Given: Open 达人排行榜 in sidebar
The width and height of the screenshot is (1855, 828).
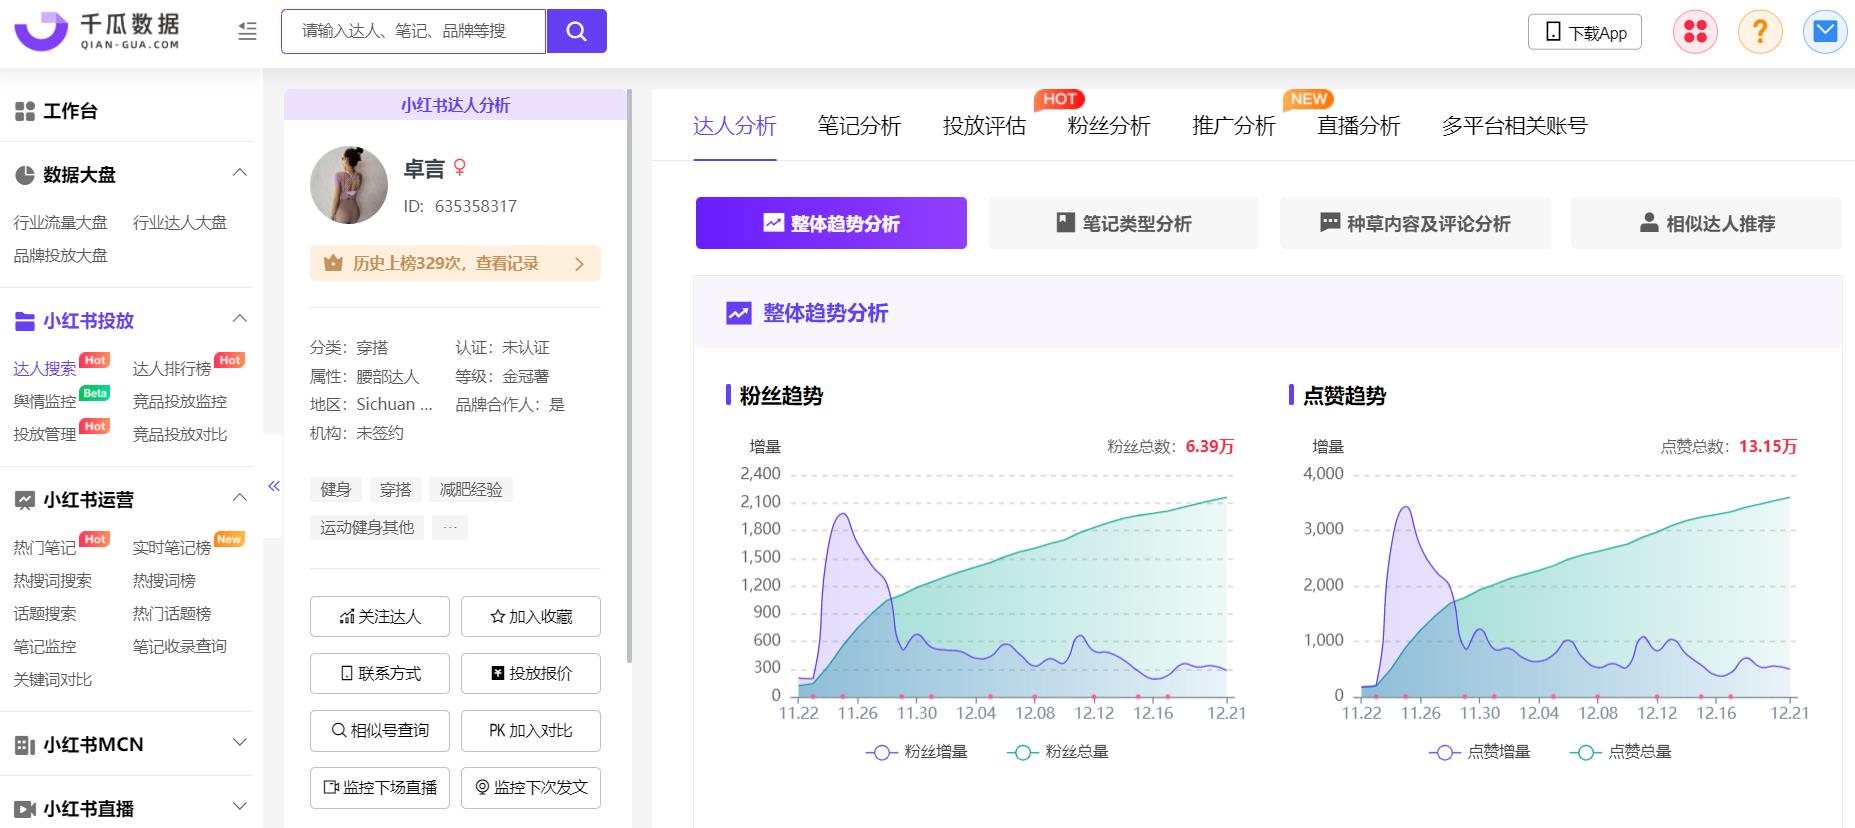Looking at the screenshot, I should coord(172,369).
